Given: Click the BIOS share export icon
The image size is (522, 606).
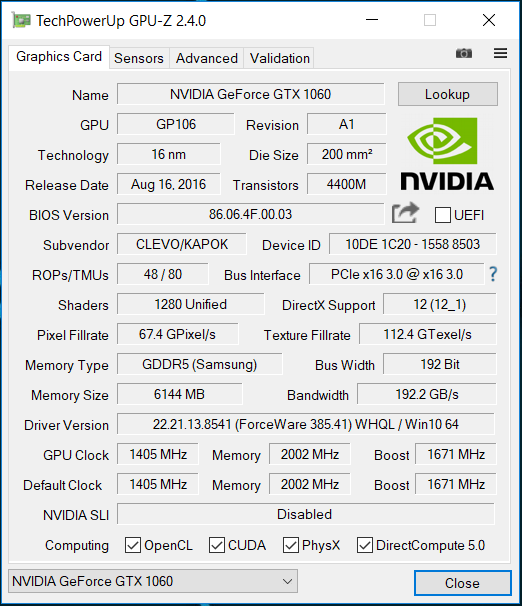Looking at the screenshot, I should coord(405,213).
